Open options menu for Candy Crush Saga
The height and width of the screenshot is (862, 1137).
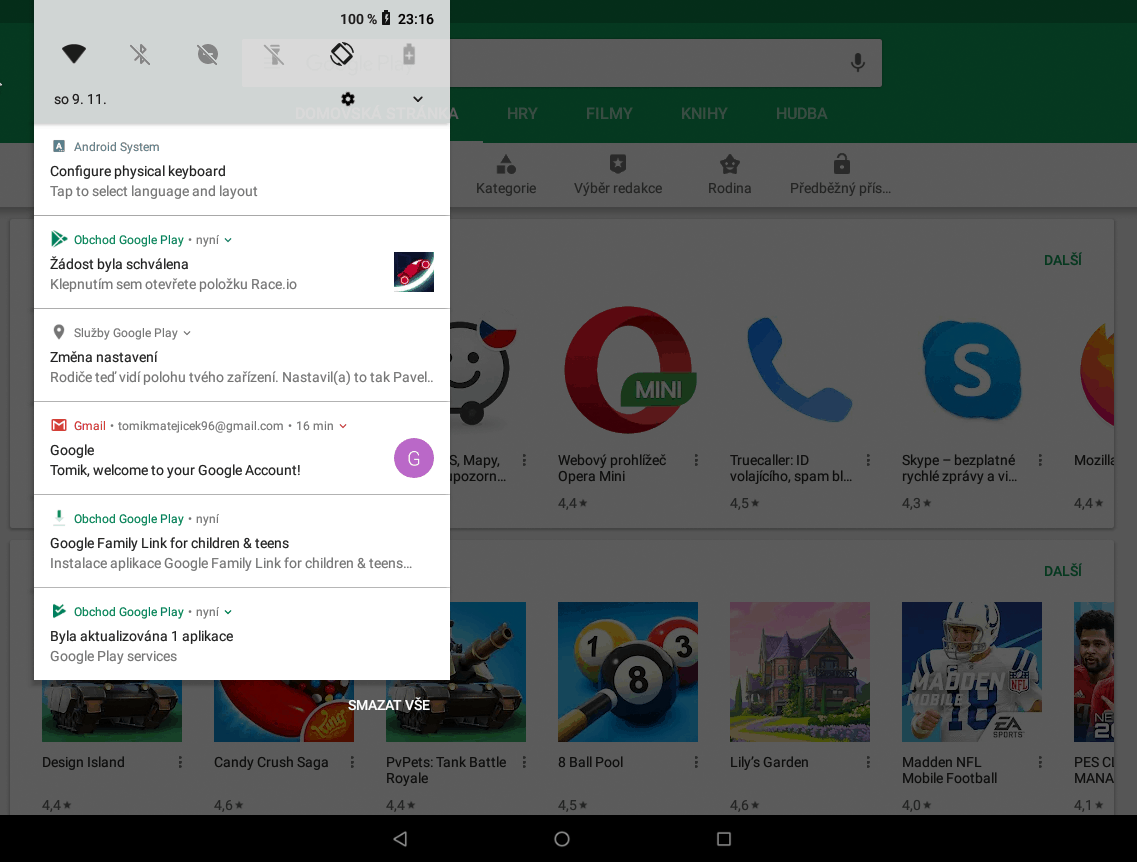[352, 763]
